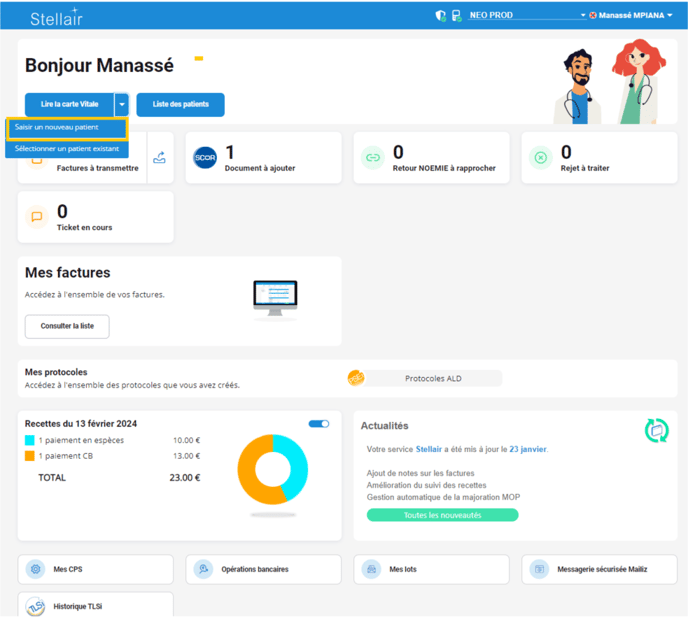Image resolution: width=688 pixels, height=631 pixels.
Task: Click the invoice transmit upload icon
Action: coord(160,157)
